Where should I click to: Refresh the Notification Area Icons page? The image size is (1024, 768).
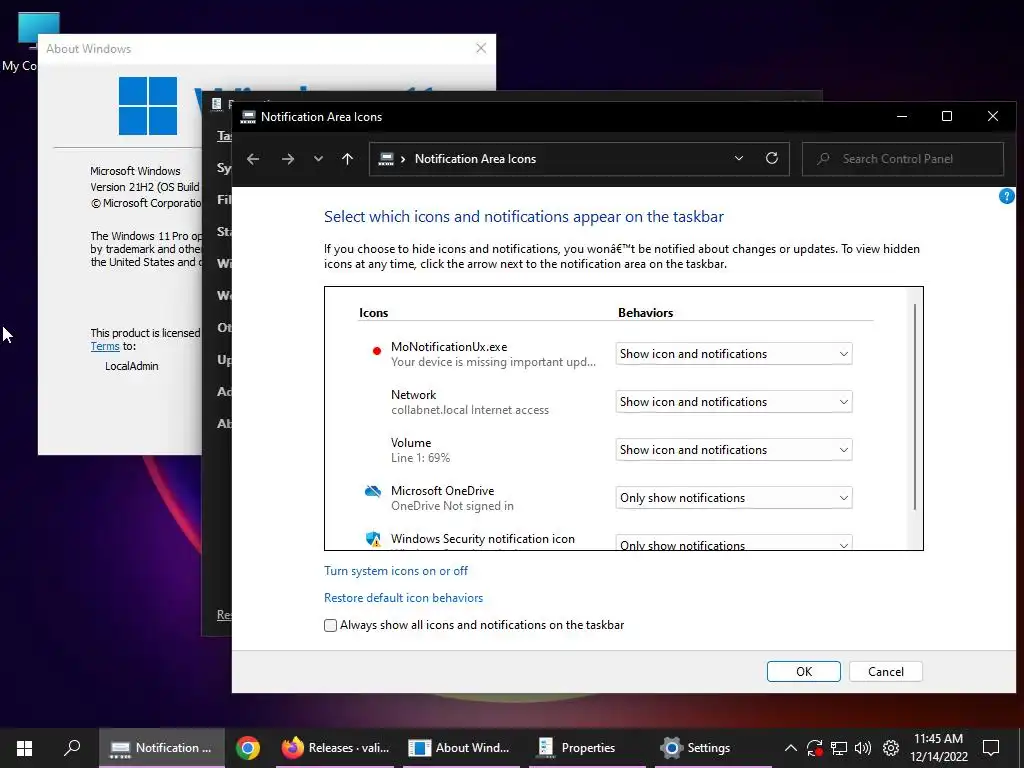point(772,159)
